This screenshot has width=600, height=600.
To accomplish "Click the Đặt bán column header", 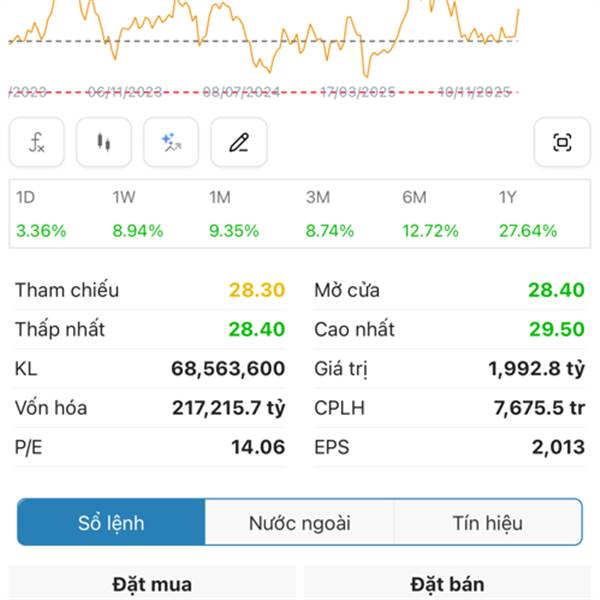I will click(448, 584).
